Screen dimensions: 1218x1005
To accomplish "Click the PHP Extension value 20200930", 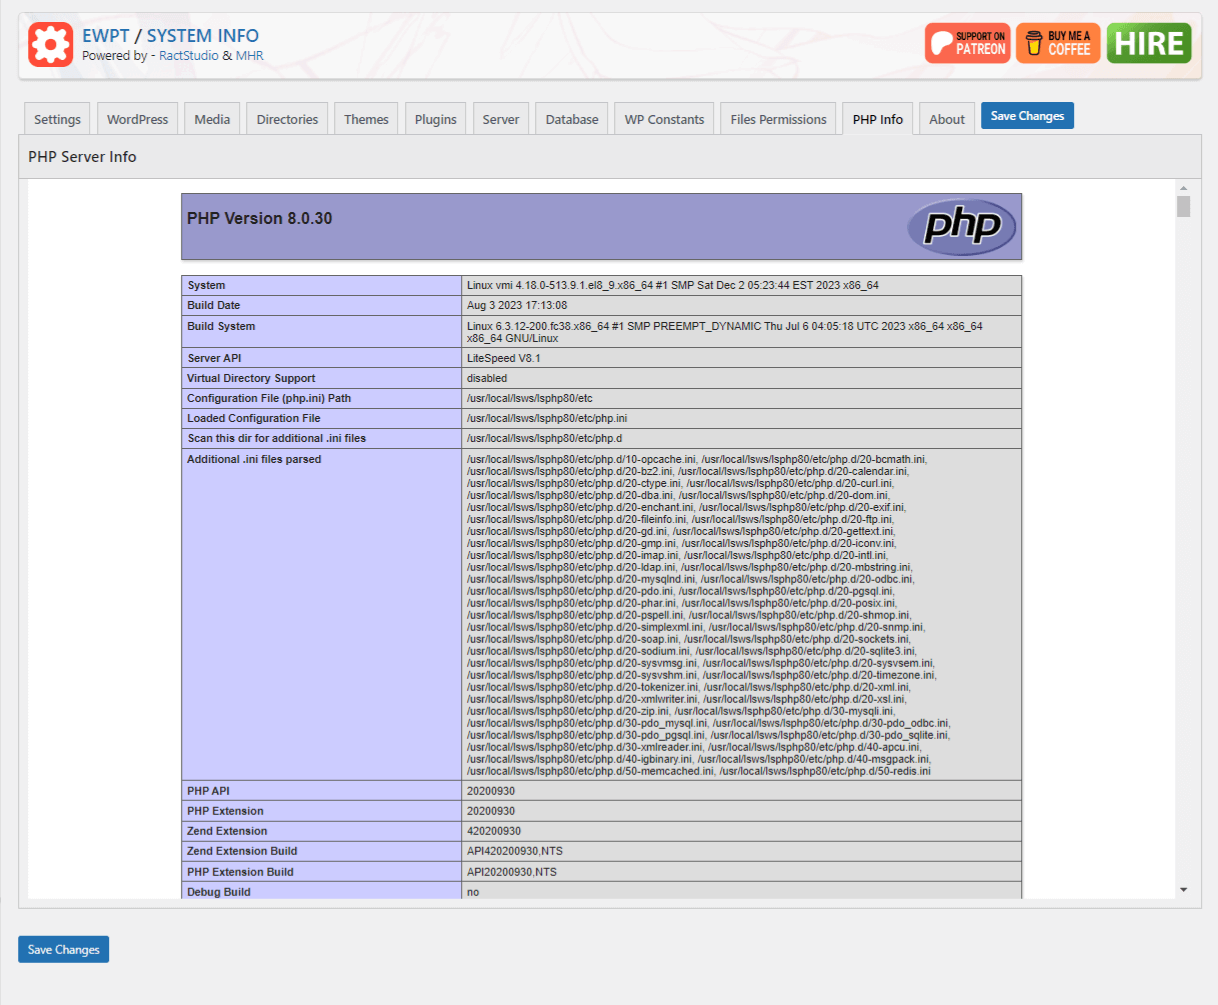I will click(x=491, y=811).
